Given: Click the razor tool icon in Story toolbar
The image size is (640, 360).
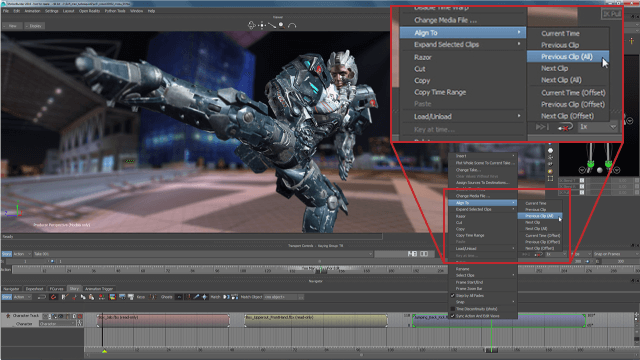Looking at the screenshot, I should coord(65,297).
